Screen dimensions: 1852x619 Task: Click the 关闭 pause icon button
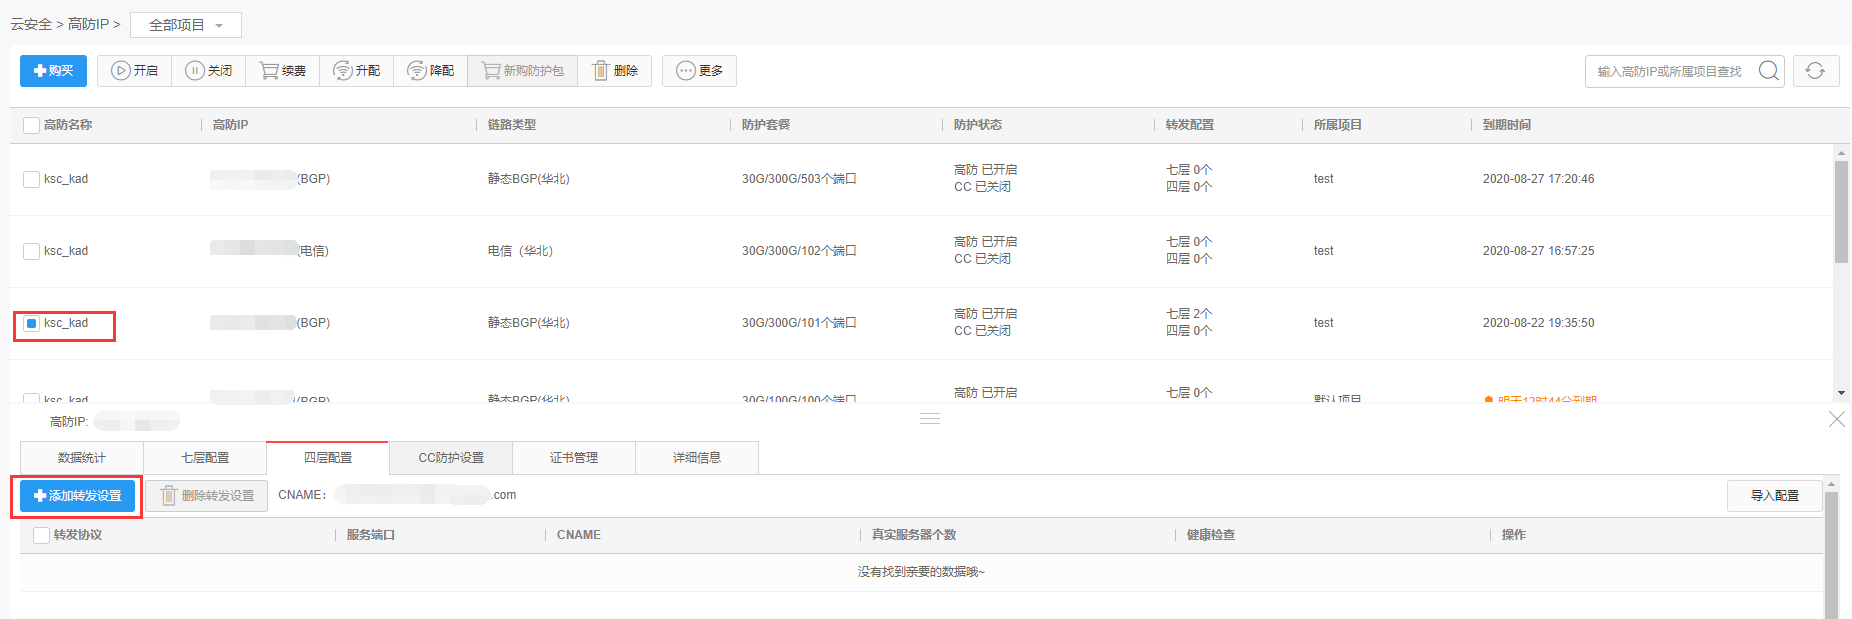(x=208, y=71)
